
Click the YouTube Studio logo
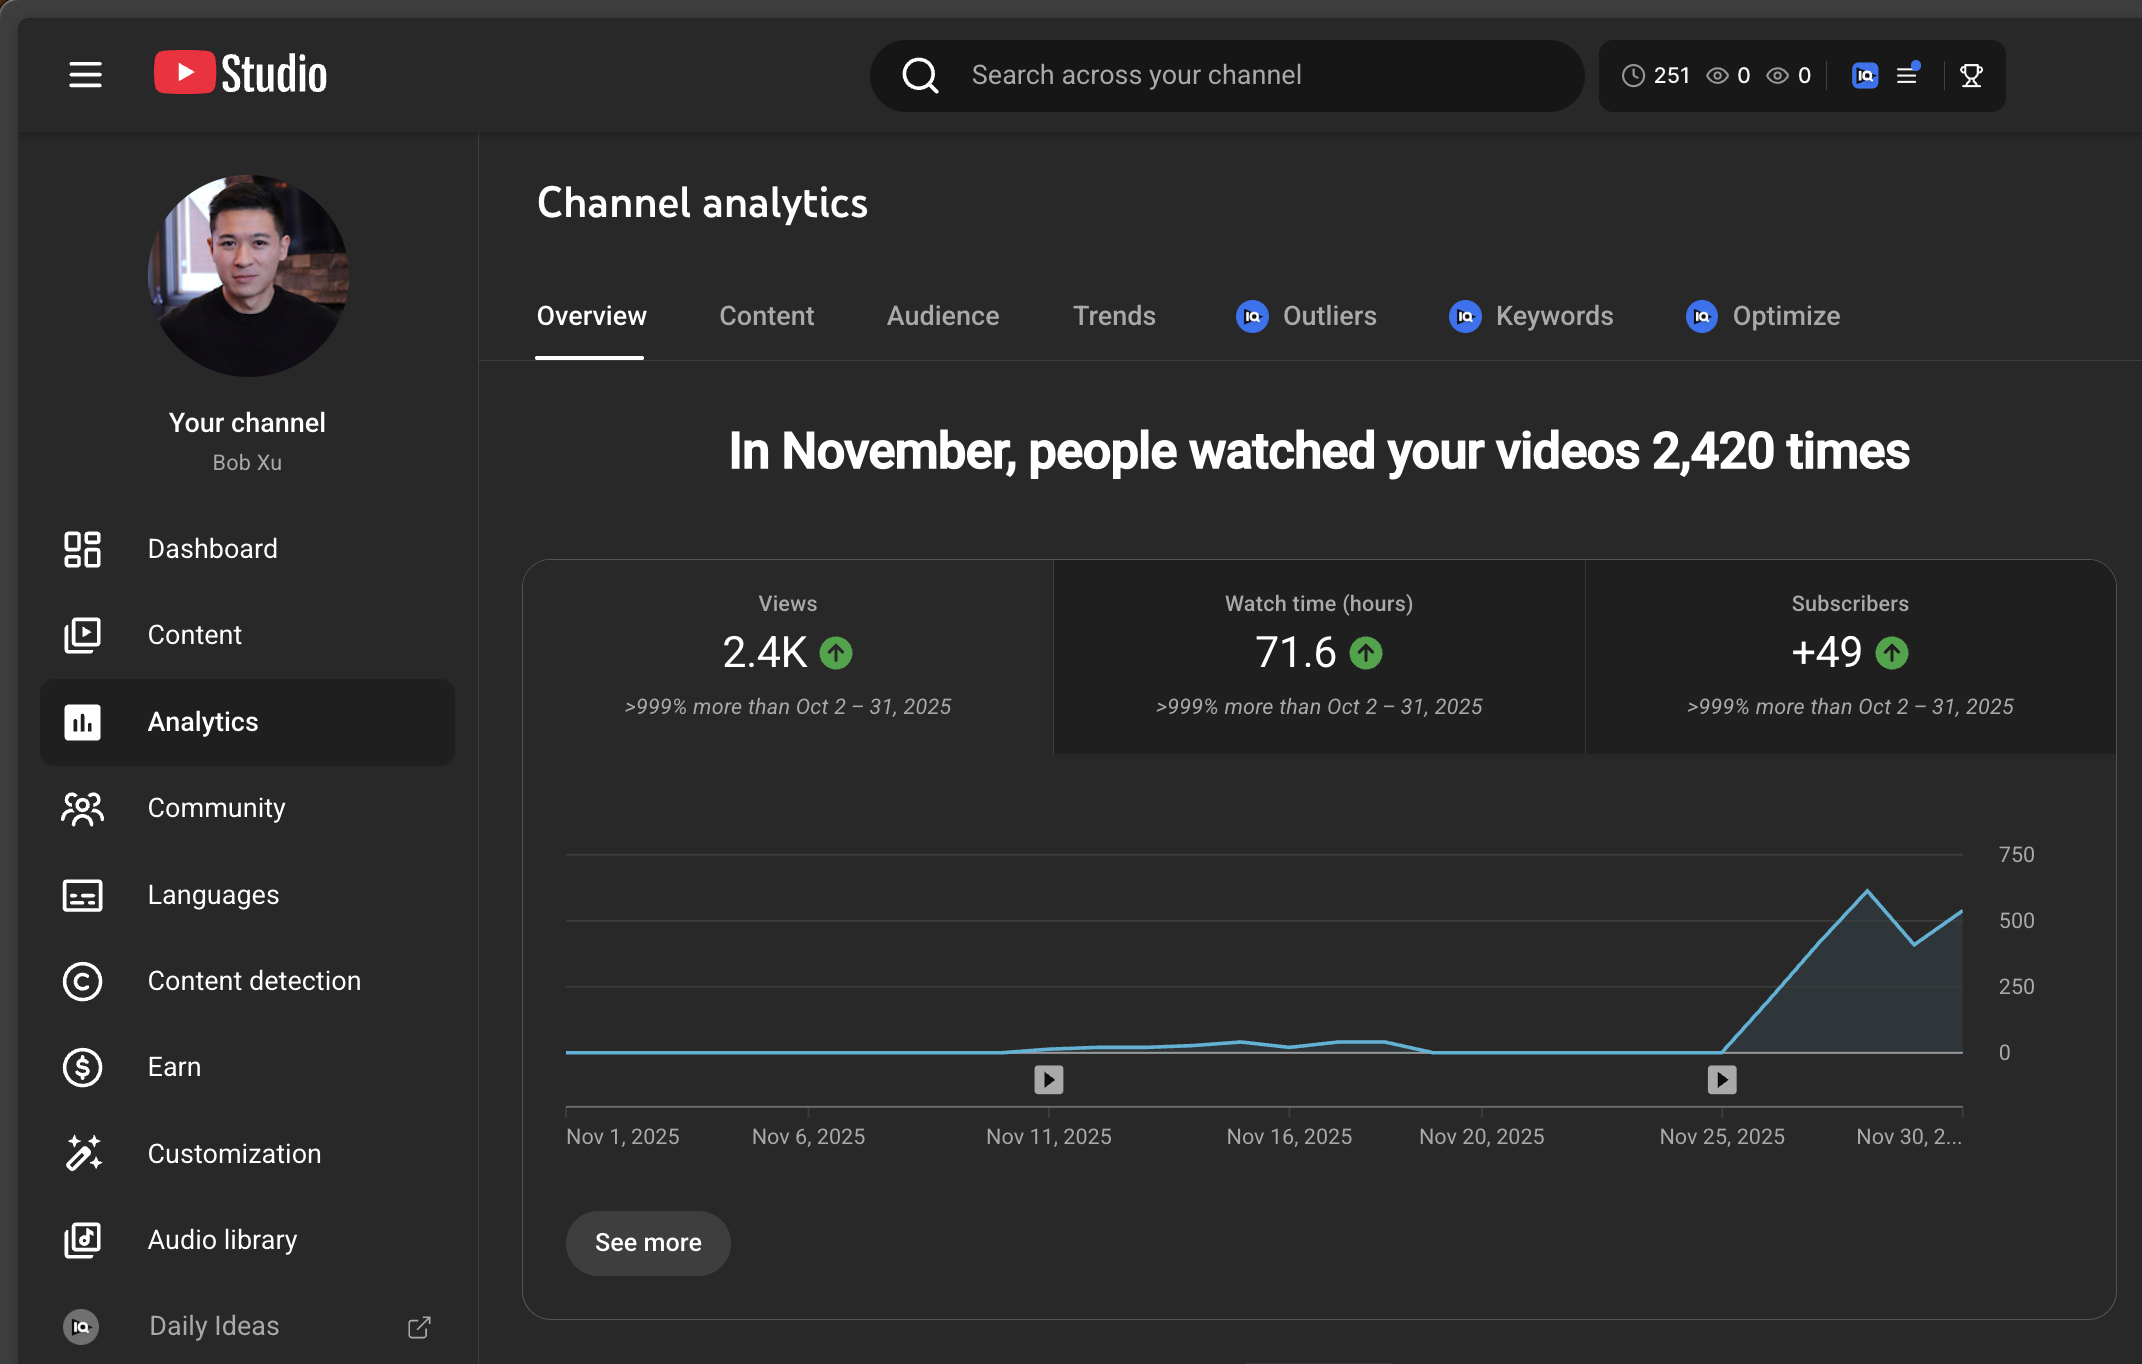[x=240, y=74]
